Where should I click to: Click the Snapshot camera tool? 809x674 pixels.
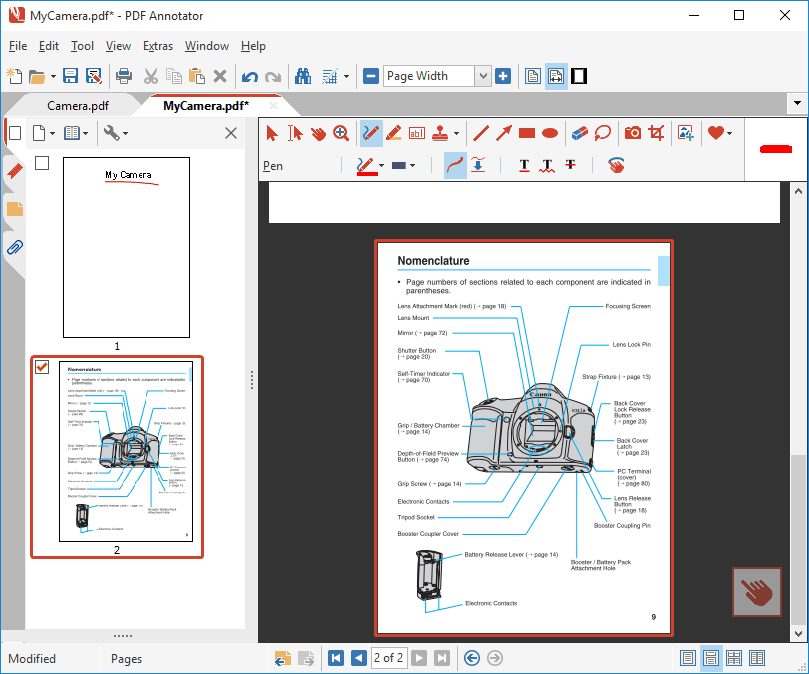[x=633, y=133]
